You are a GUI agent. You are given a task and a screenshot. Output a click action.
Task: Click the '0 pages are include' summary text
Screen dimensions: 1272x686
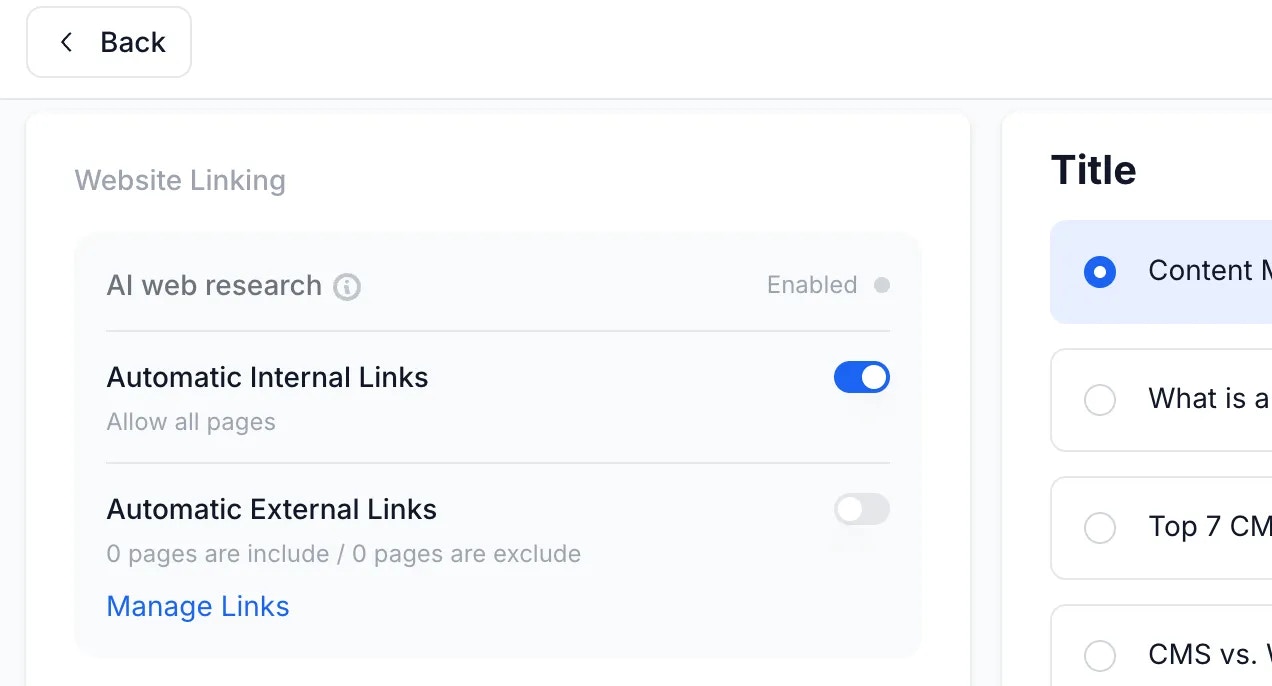(343, 553)
